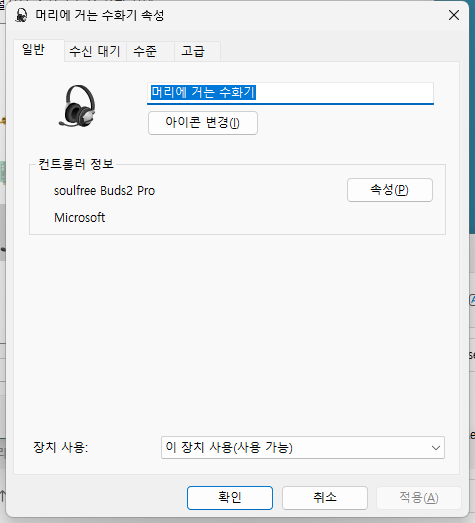Expand the 장치 사용 dropdown
Image resolution: width=475 pixels, height=523 pixels.
tap(303, 448)
